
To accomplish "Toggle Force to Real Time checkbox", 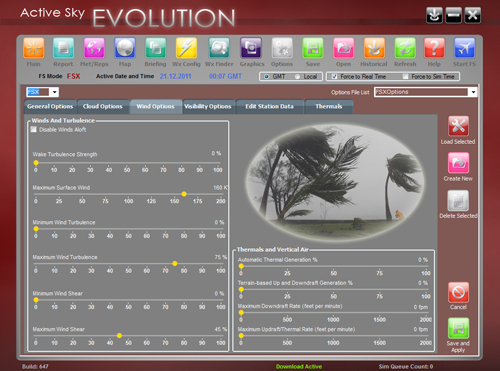I will [334, 77].
